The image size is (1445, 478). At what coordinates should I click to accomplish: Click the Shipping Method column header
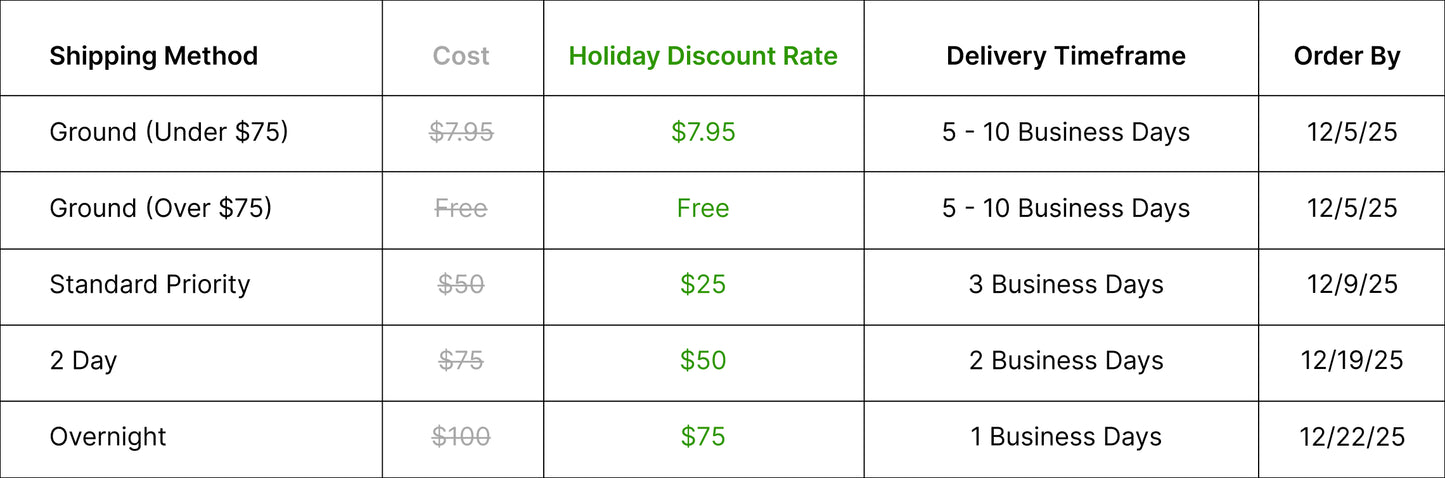coord(153,56)
